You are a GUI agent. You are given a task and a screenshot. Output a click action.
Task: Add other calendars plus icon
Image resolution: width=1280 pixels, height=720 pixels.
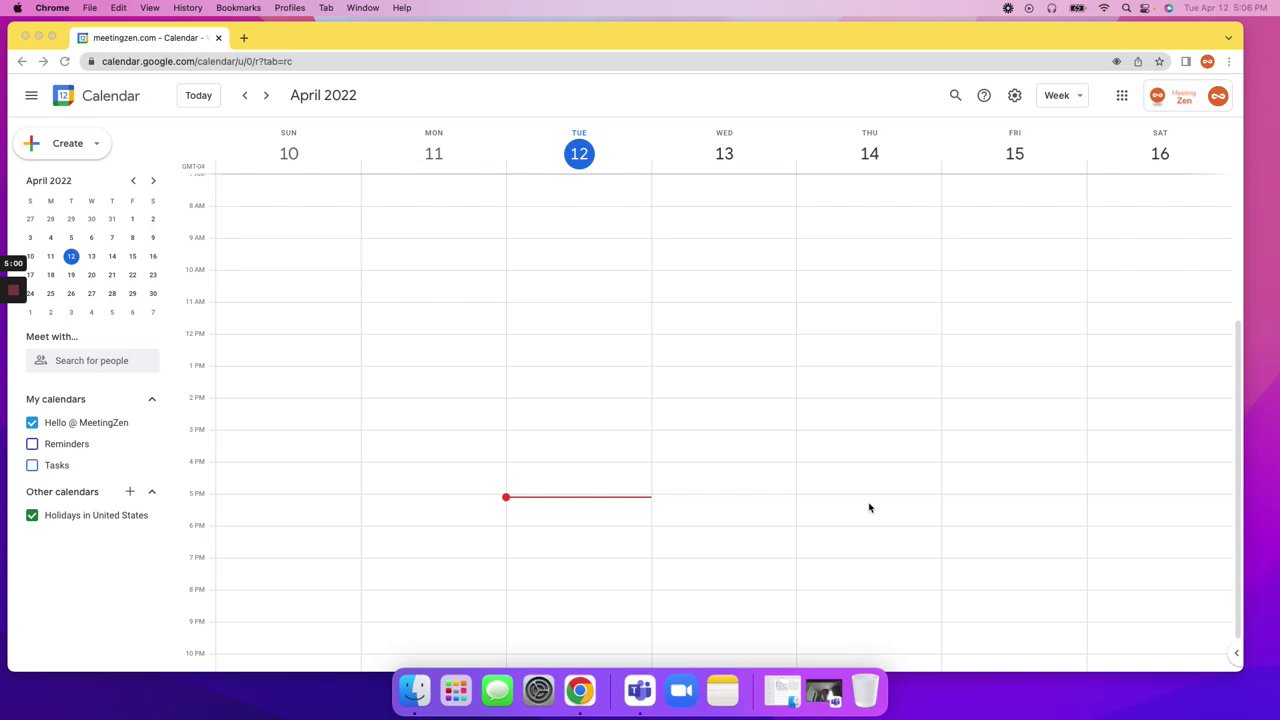coord(129,492)
